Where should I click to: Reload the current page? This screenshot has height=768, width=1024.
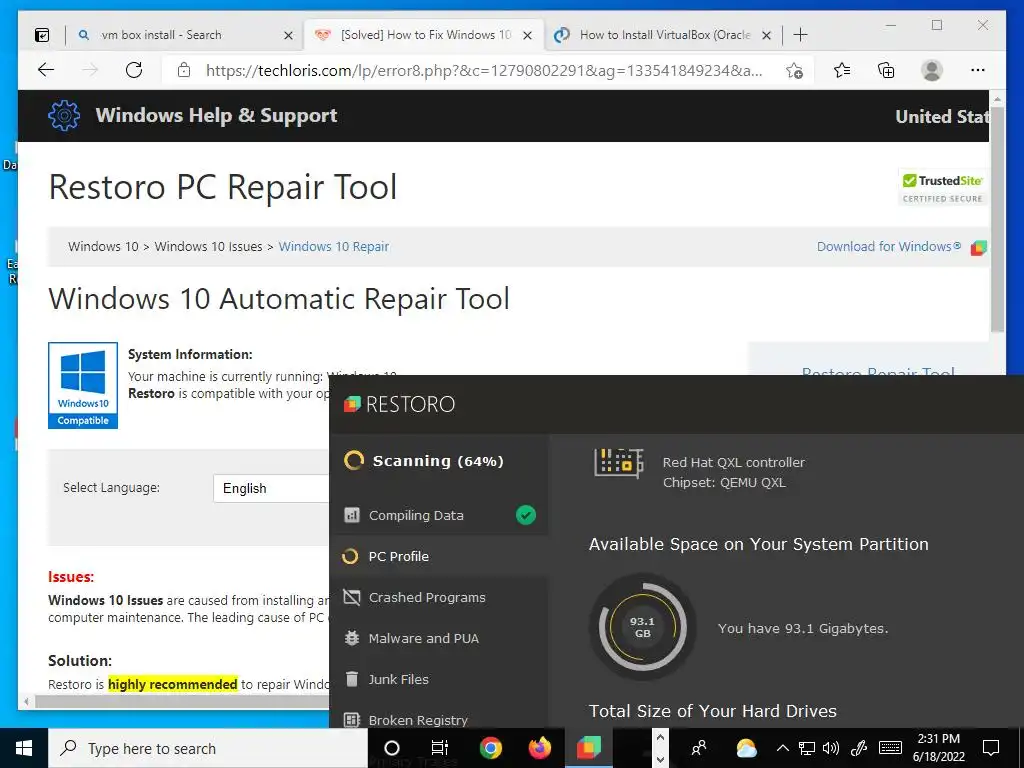[x=134, y=70]
